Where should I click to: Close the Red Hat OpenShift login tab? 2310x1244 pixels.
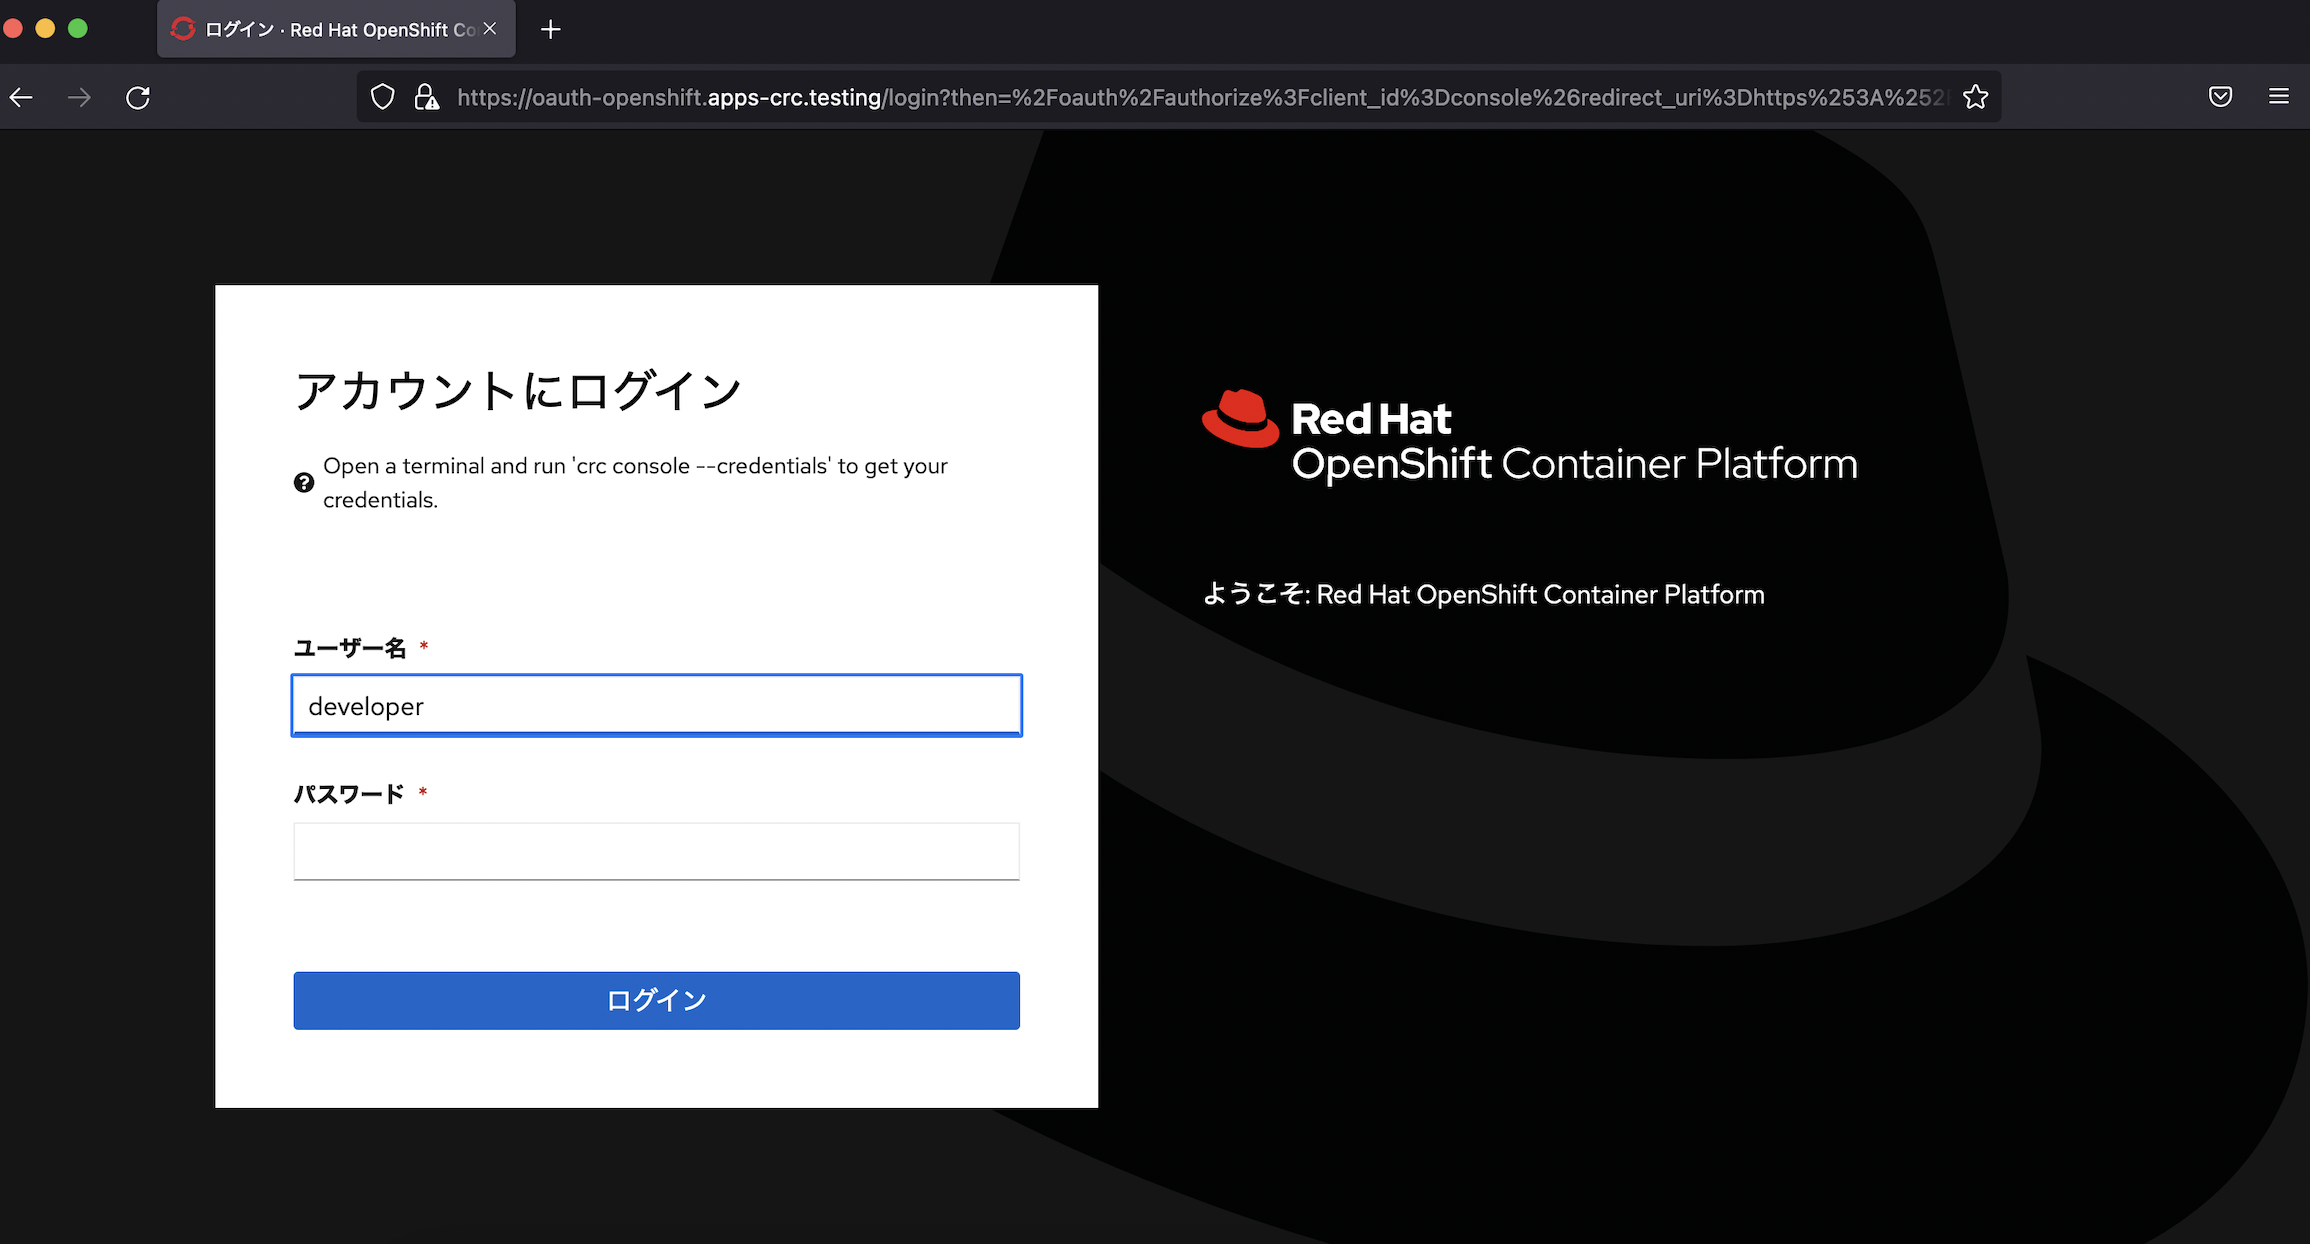(x=490, y=29)
